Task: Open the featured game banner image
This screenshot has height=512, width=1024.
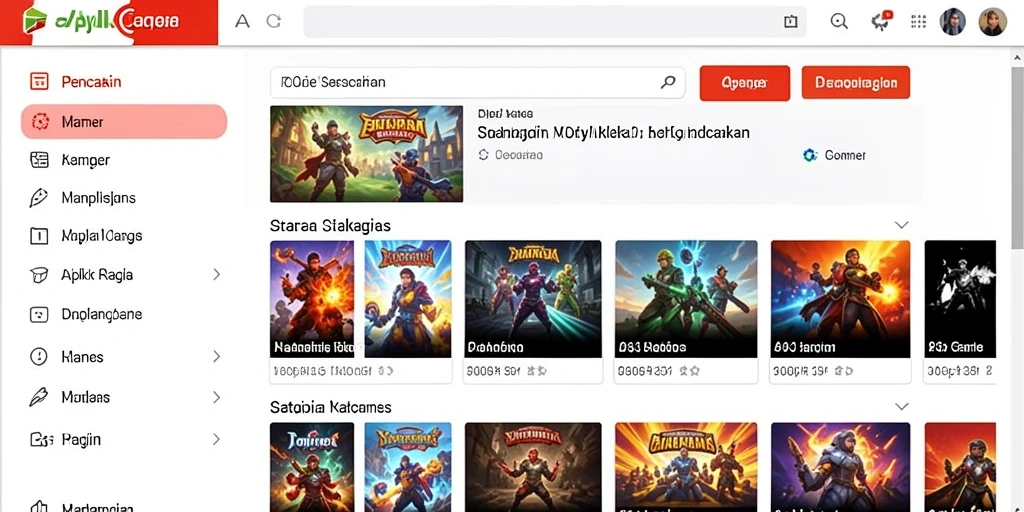Action: click(x=366, y=153)
